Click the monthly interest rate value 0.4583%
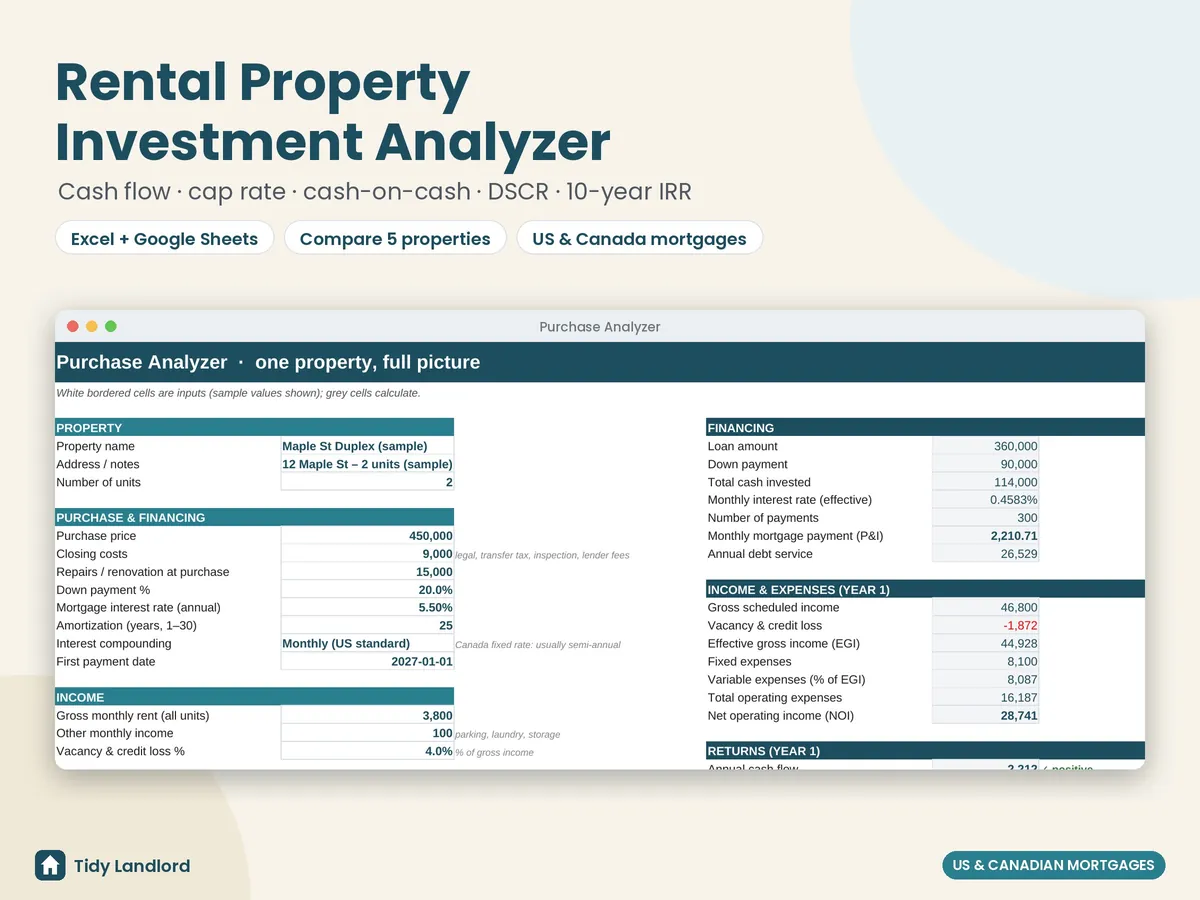This screenshot has width=1200, height=900. (x=985, y=500)
